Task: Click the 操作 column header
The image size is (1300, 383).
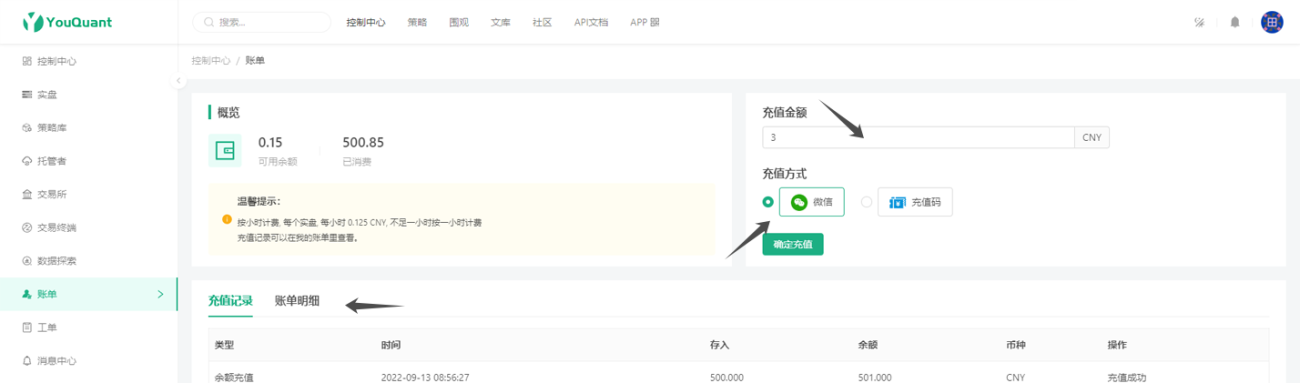Action: click(x=1118, y=345)
